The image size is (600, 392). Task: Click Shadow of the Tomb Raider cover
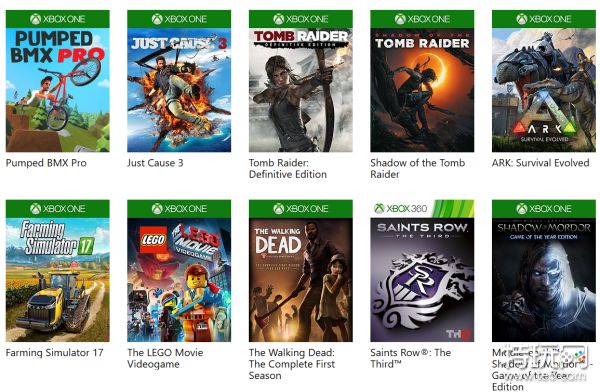click(422, 90)
